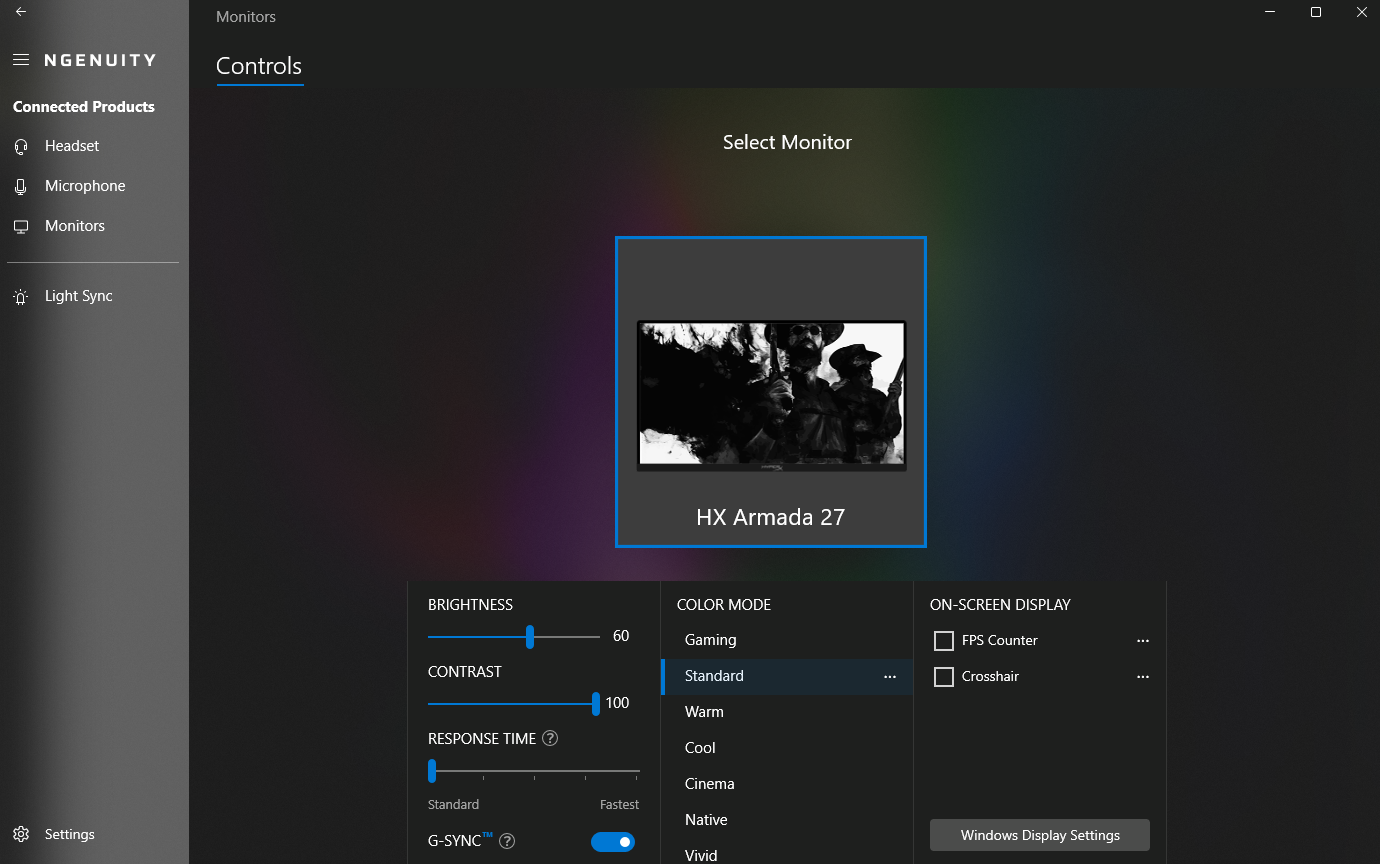Minimize the NGENUITY window

pos(1270,12)
